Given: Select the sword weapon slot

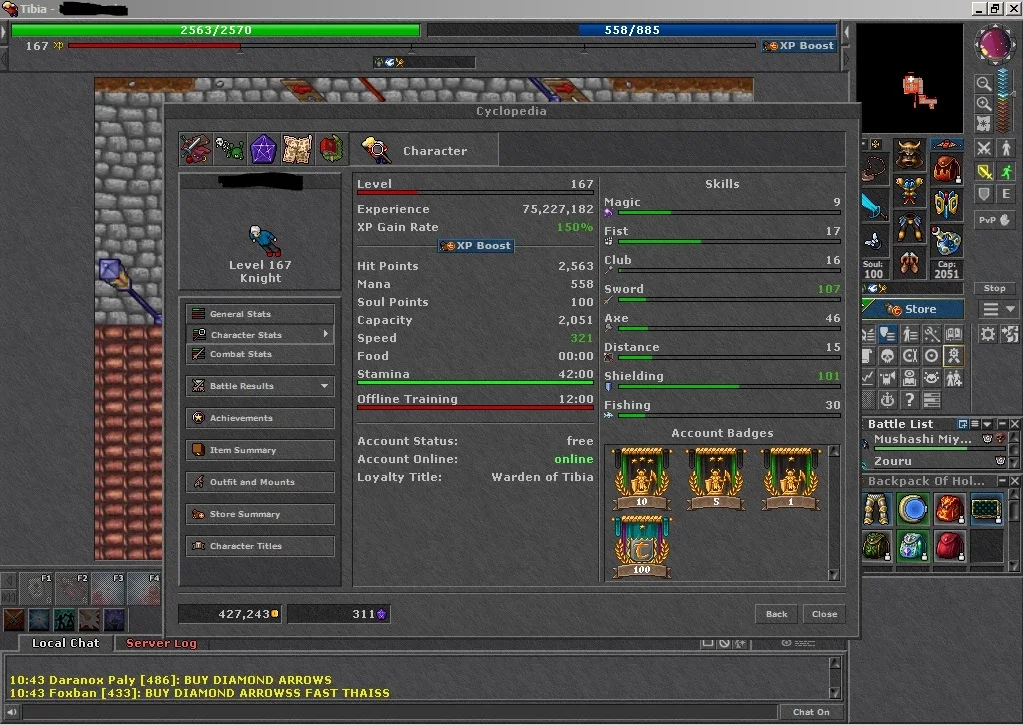Looking at the screenshot, I should coord(874,206).
